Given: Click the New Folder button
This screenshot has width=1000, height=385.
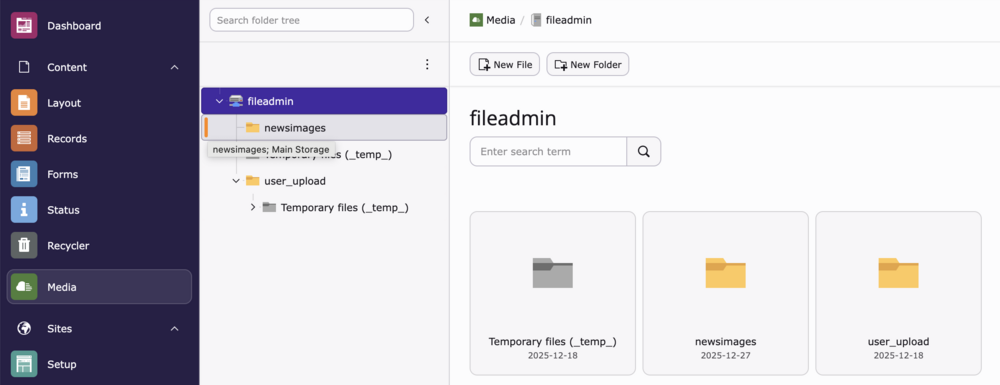Looking at the screenshot, I should tap(588, 64).
